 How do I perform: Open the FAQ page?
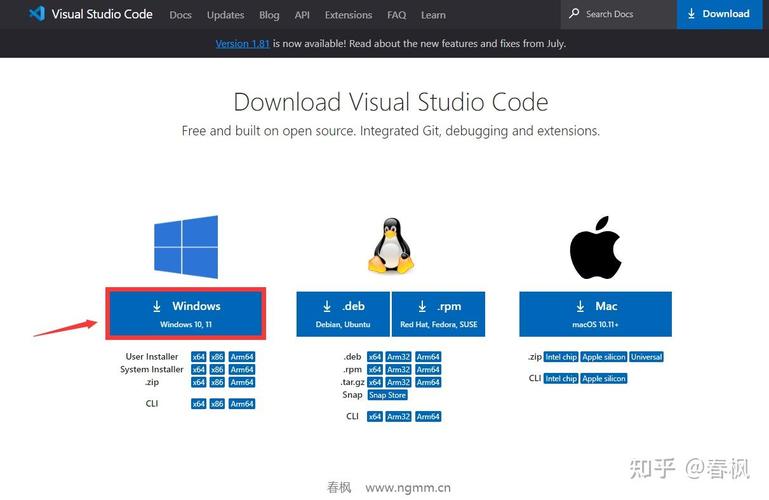(396, 15)
